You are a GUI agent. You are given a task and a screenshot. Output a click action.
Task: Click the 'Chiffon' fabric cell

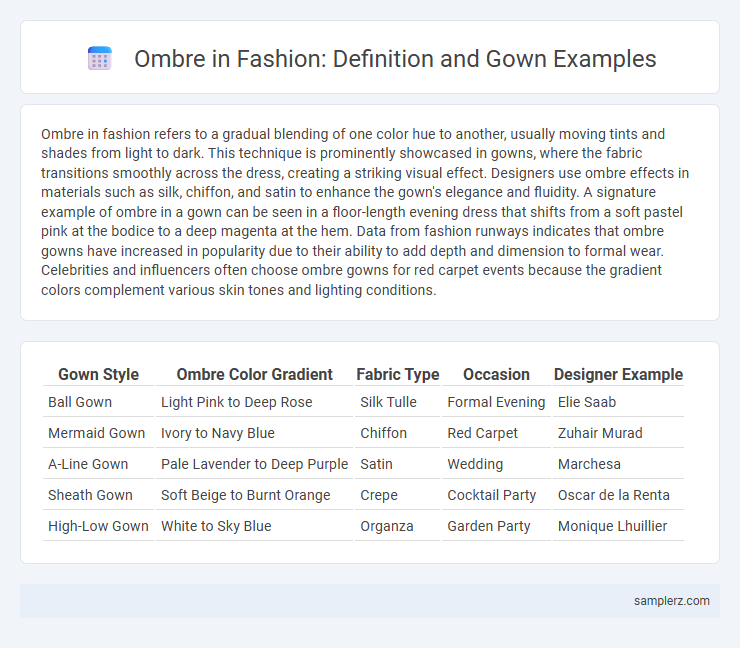pyautogui.click(x=397, y=433)
